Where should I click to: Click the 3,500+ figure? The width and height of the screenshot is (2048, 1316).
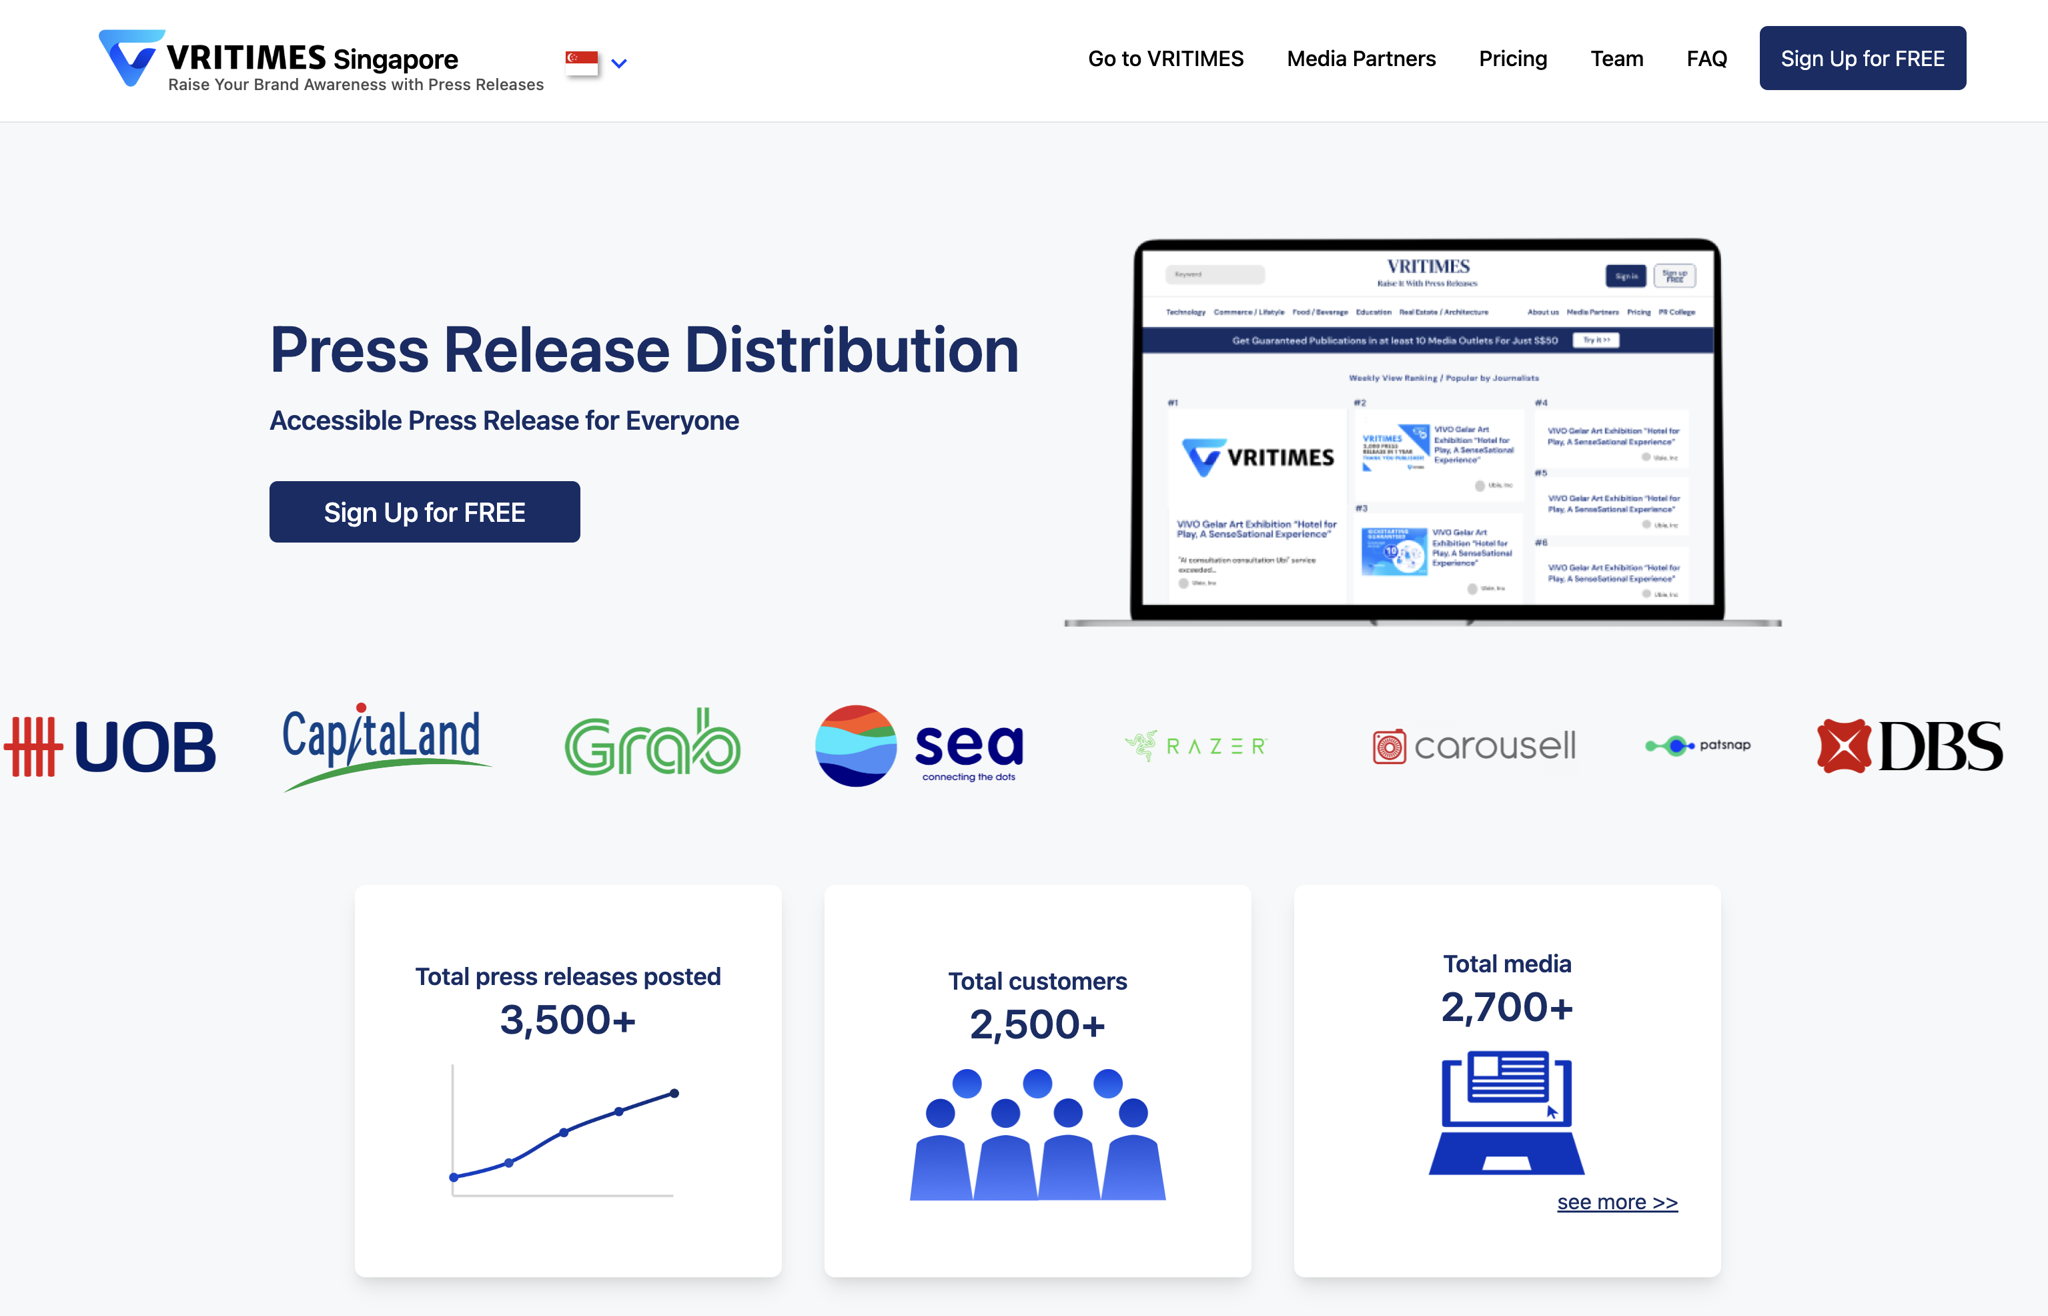click(568, 1020)
